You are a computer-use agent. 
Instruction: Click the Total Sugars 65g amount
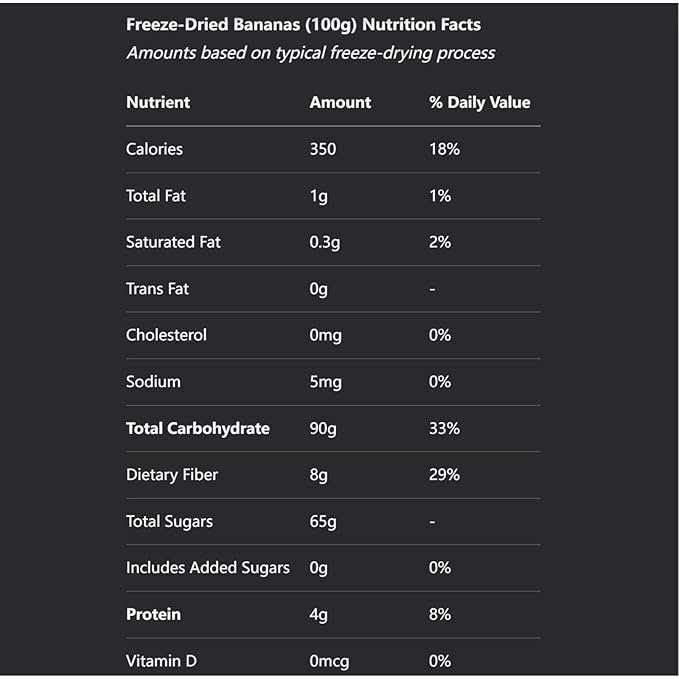tap(323, 521)
